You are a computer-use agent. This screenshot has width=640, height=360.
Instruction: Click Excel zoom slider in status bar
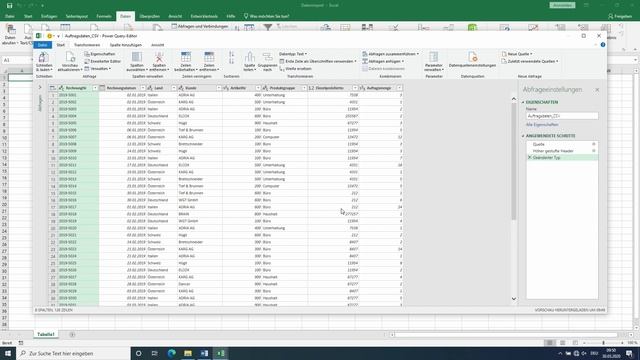[x=604, y=343]
